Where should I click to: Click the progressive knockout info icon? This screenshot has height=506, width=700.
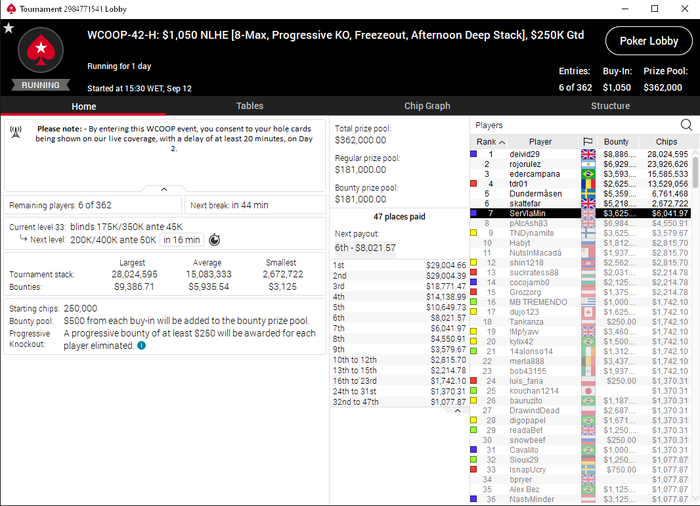tap(142, 345)
